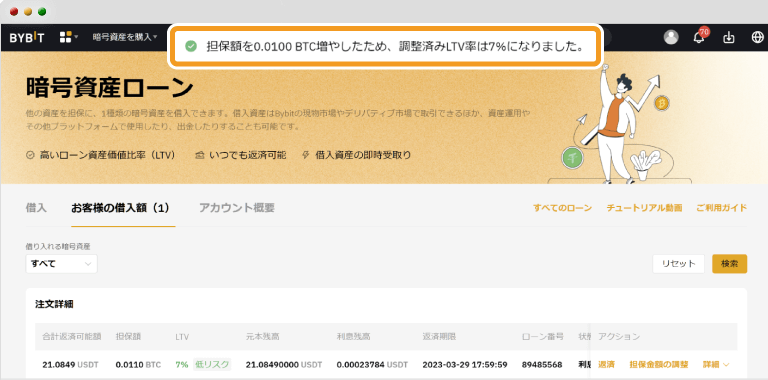Viewport: 768px width, 380px height.
Task: Click the LTV column header
Action: pyautogui.click(x=182, y=337)
